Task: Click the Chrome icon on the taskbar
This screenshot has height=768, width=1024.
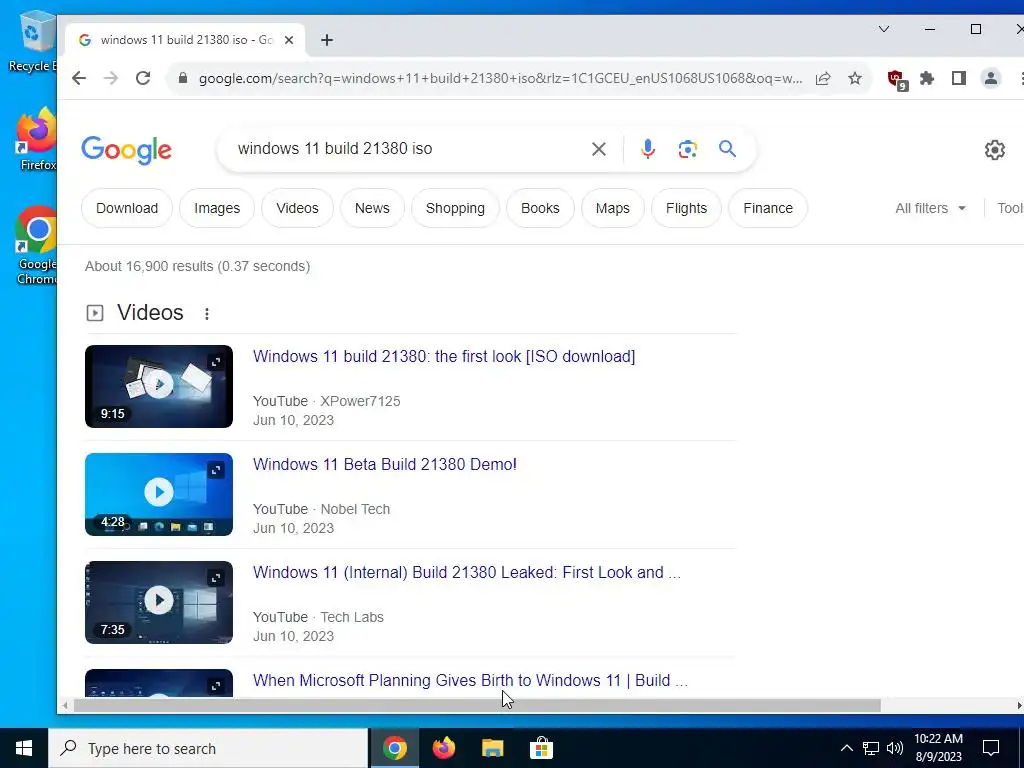Action: pyautogui.click(x=395, y=748)
